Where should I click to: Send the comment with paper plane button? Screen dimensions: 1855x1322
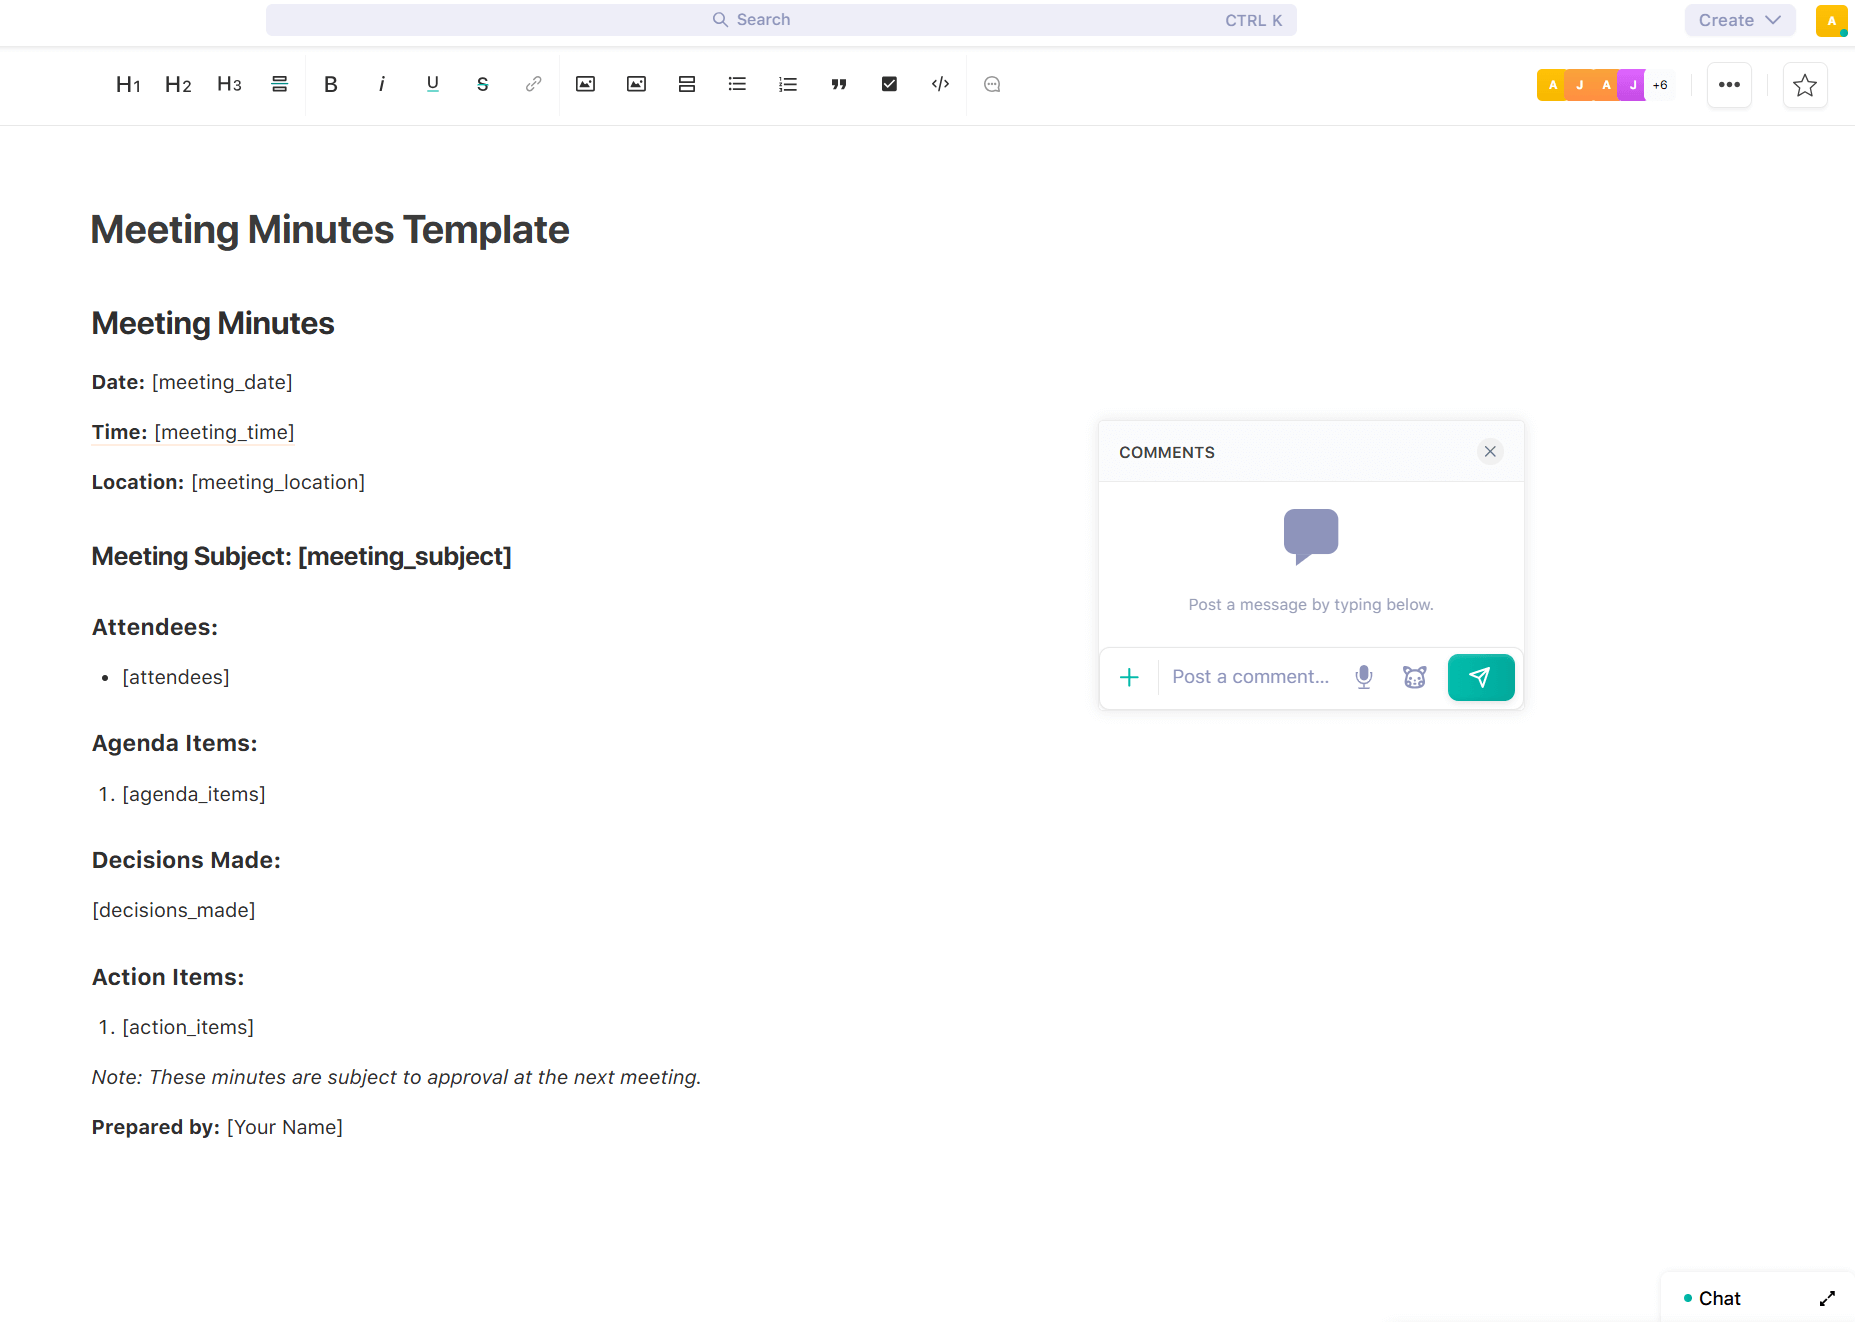click(1480, 677)
